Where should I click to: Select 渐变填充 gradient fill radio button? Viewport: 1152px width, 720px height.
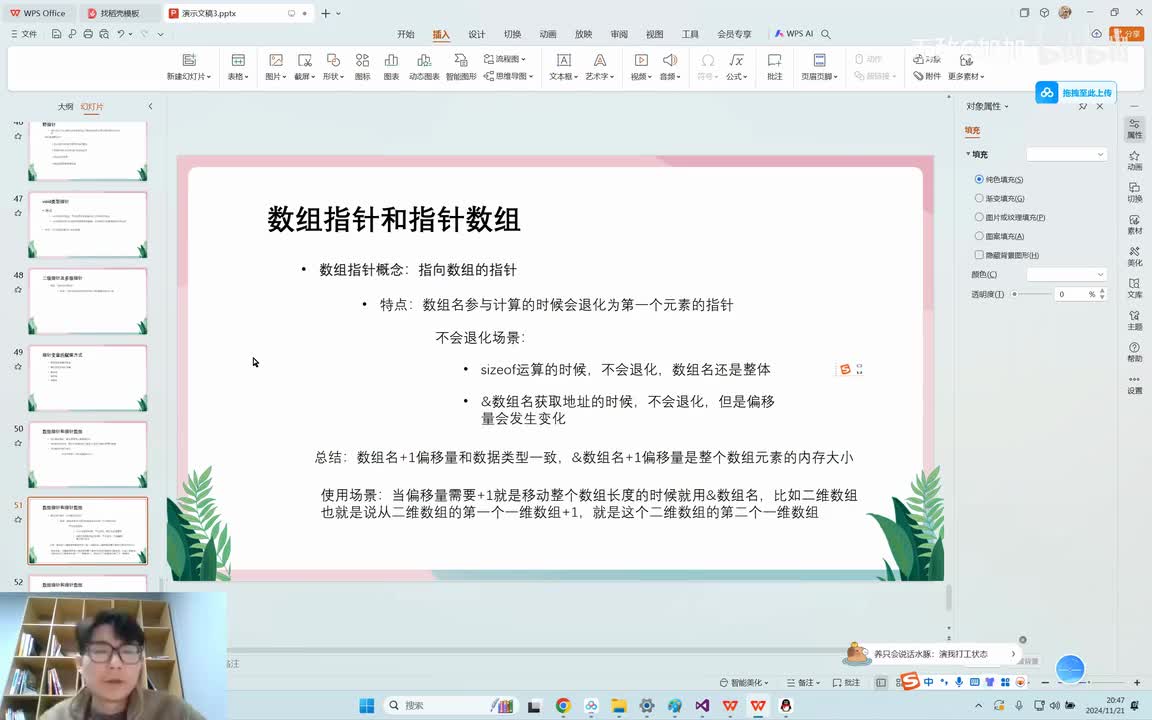coord(979,198)
